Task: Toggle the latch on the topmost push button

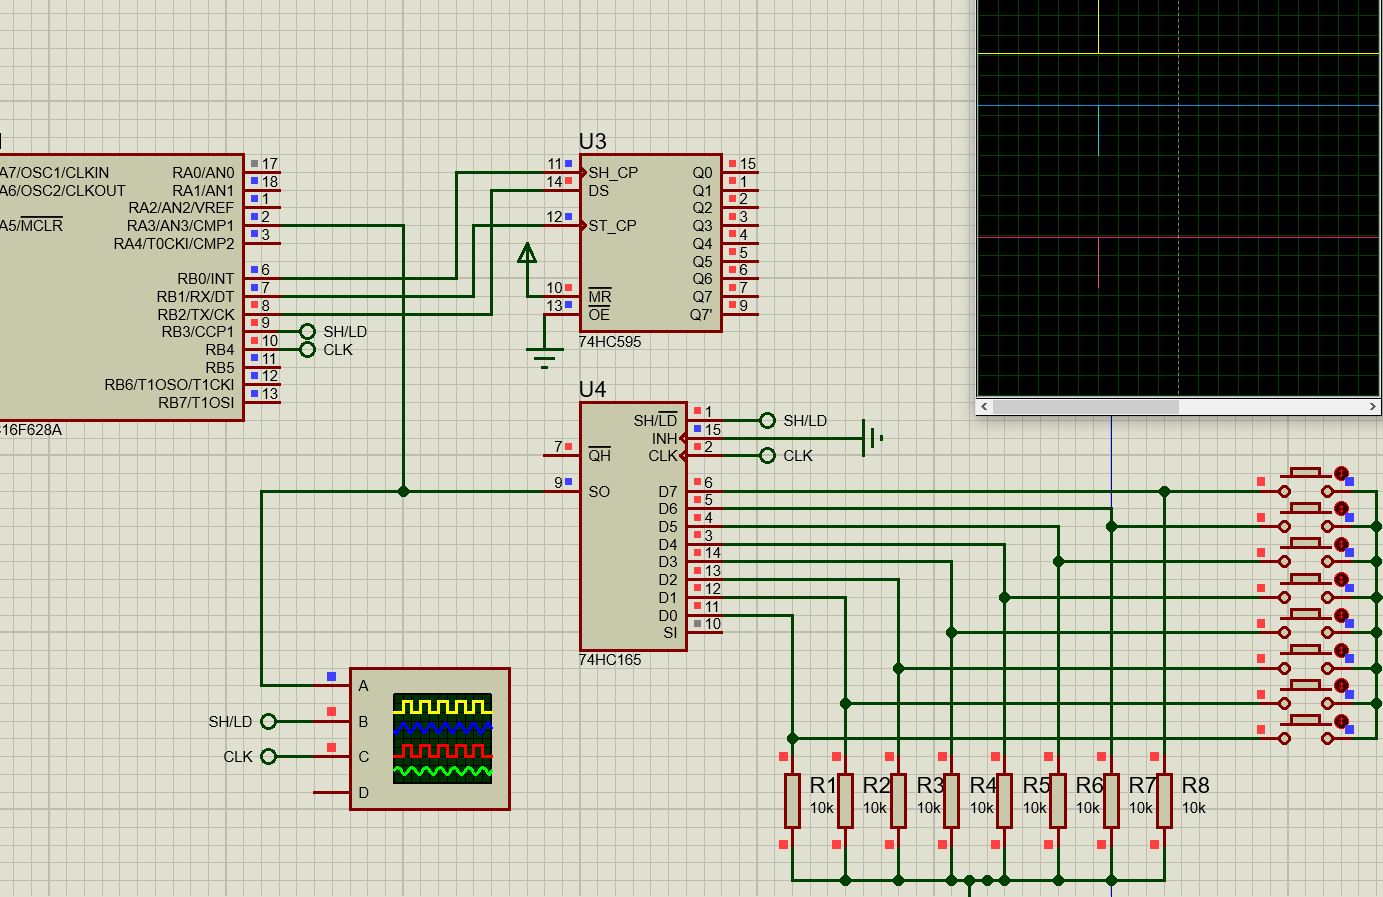Action: [1341, 473]
